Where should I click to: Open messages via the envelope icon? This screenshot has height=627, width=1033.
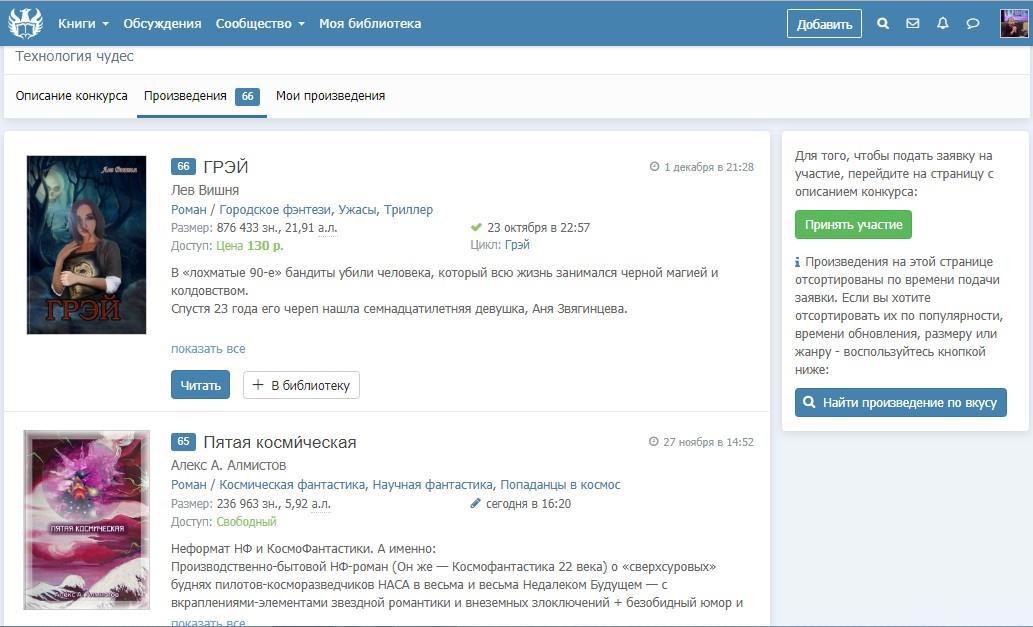click(913, 24)
